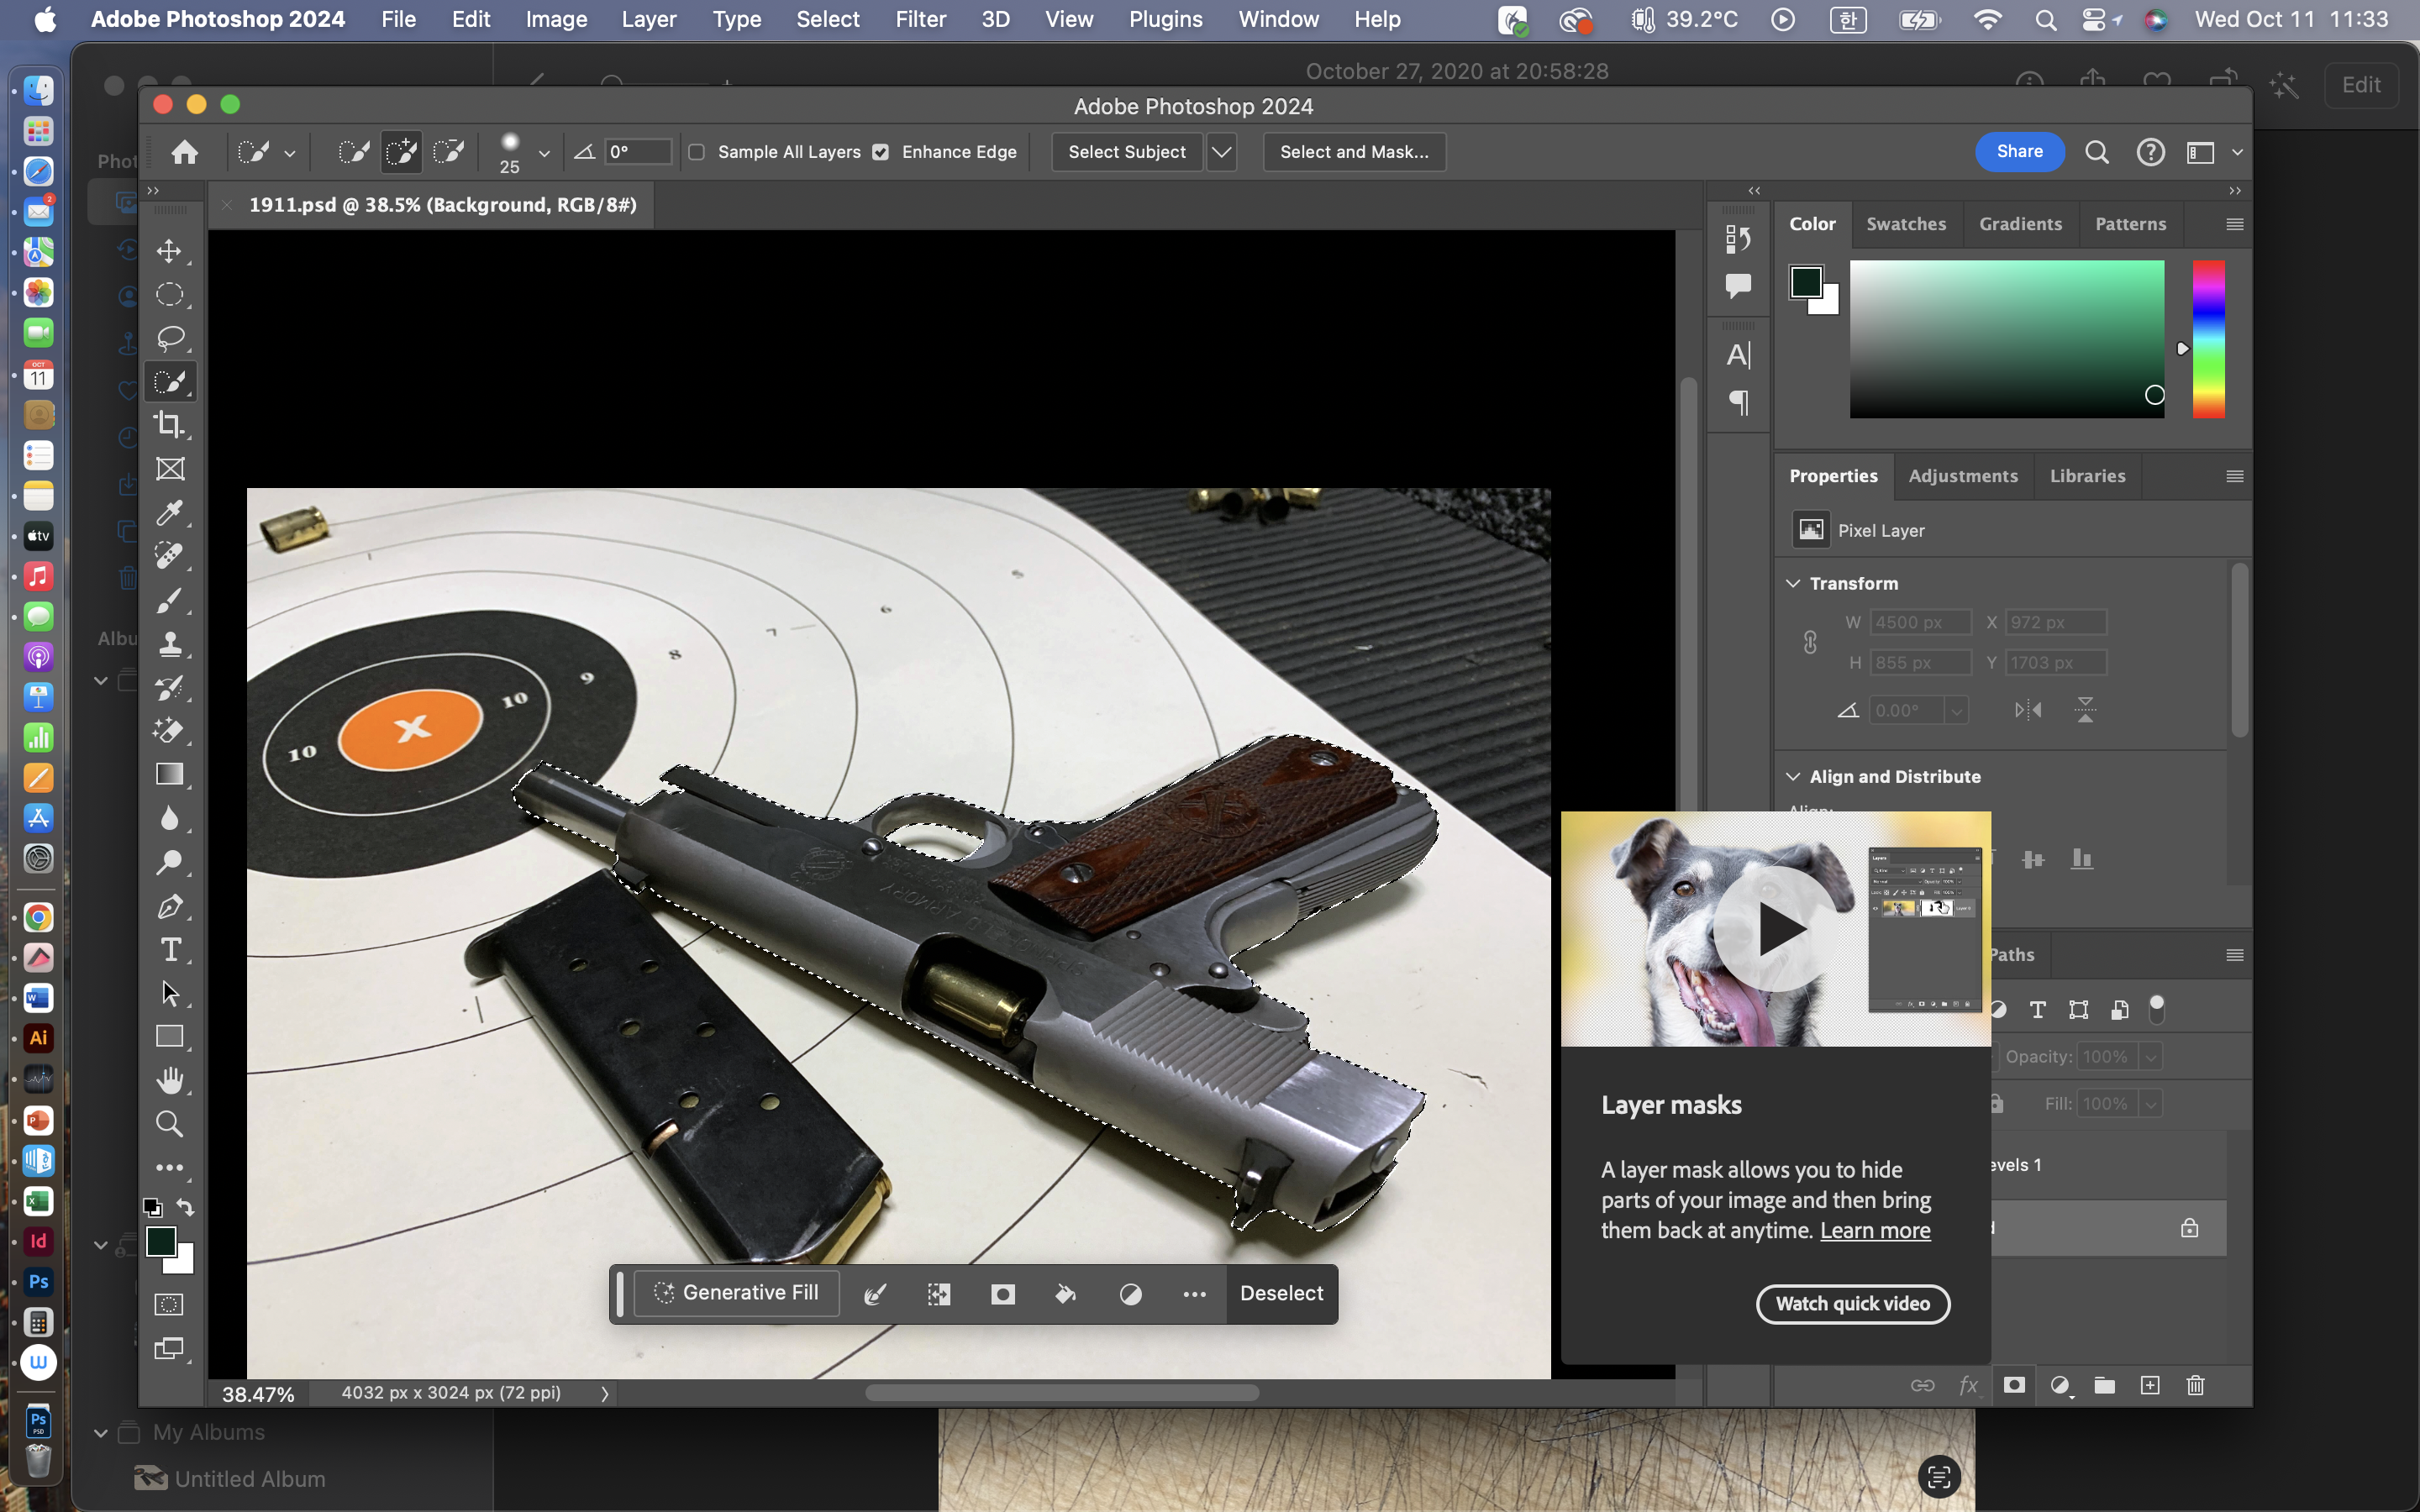Select the Hand tool

point(169,1080)
